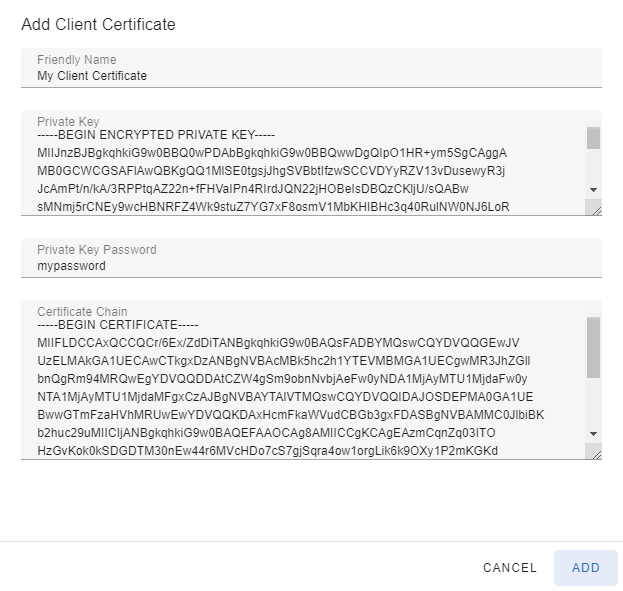Click the Private Key scrollbar thumb
The height and width of the screenshot is (591, 623).
click(593, 138)
